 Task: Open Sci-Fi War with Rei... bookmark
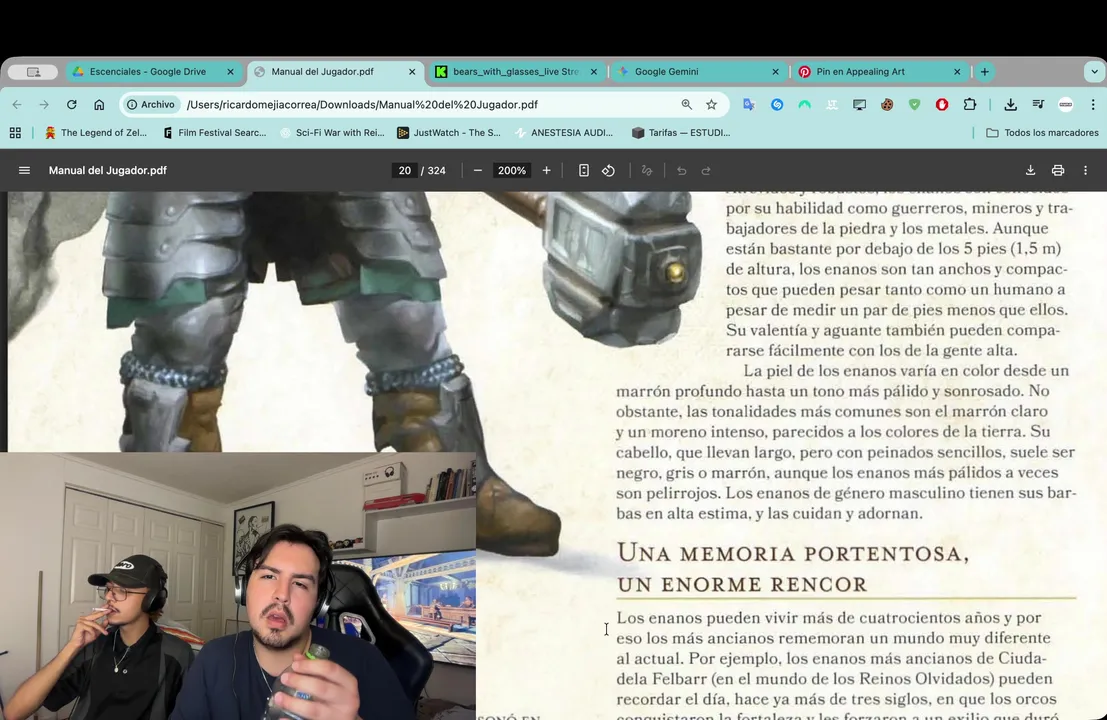tap(332, 133)
